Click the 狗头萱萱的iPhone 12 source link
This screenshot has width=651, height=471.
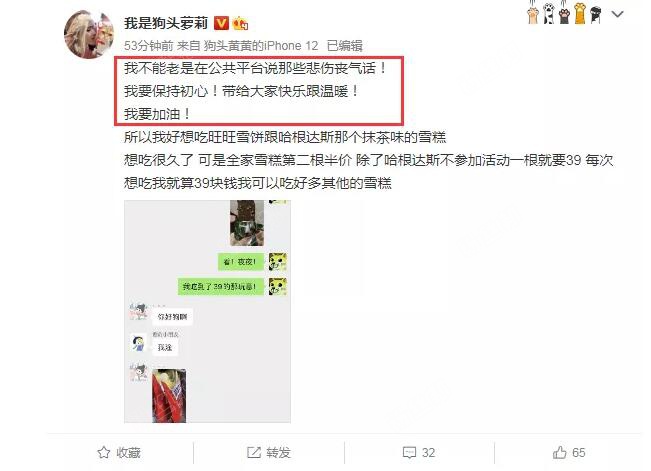(x=261, y=46)
